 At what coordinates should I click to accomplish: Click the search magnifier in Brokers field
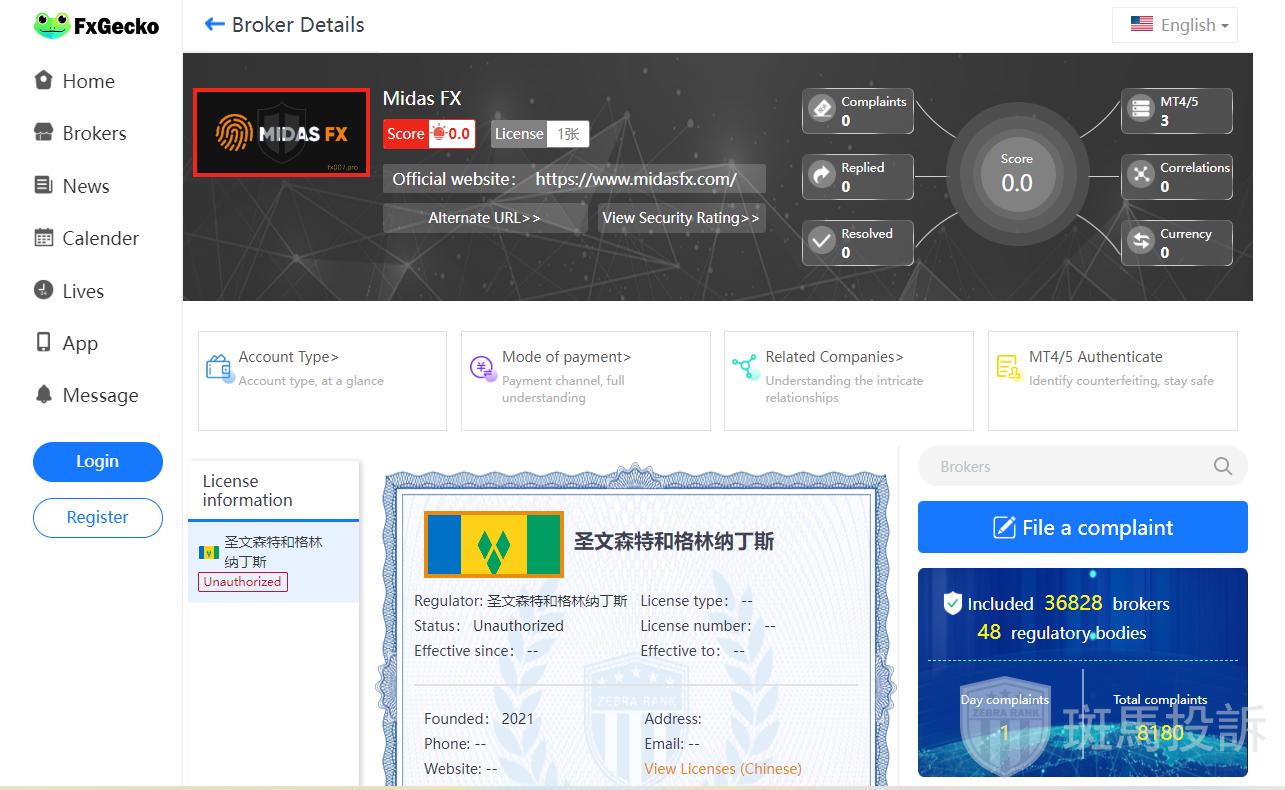click(x=1222, y=466)
